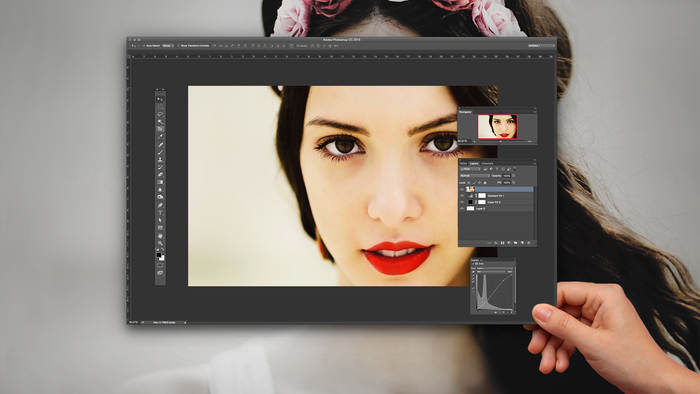
Task: Hide the Color Fill 2 layer
Action: click(462, 202)
